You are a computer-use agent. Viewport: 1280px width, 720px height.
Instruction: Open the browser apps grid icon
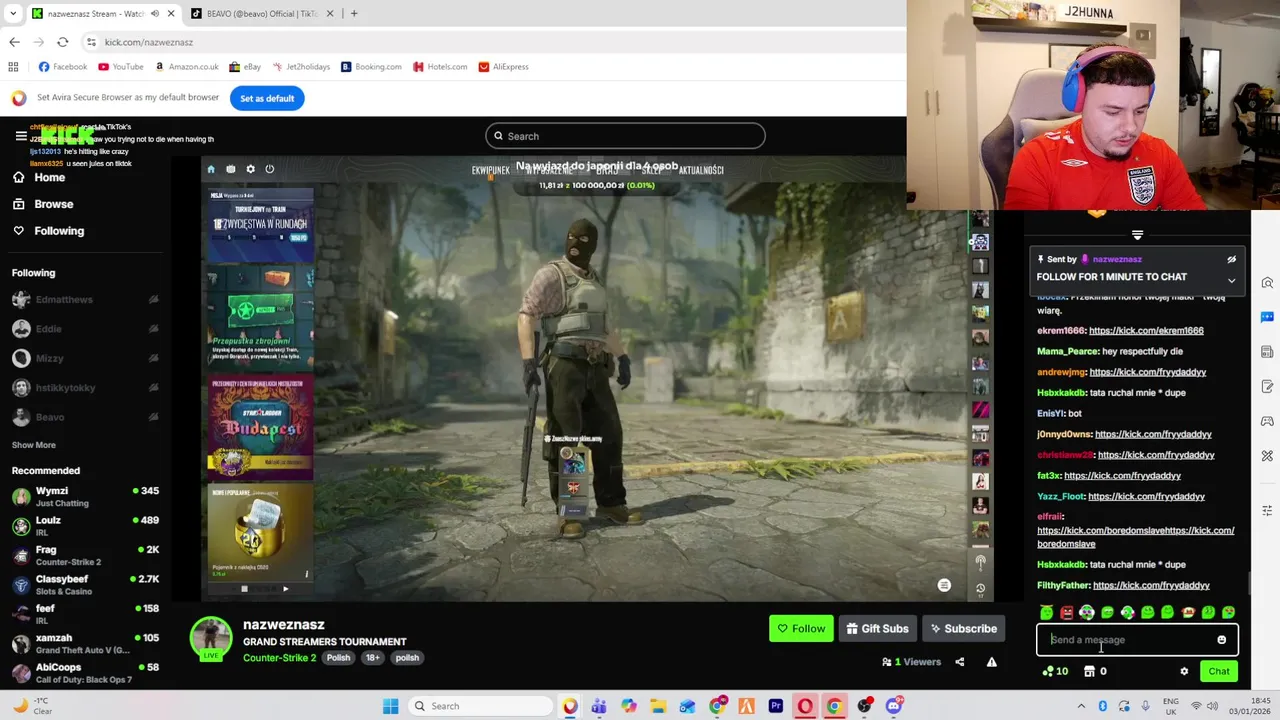coord(13,67)
